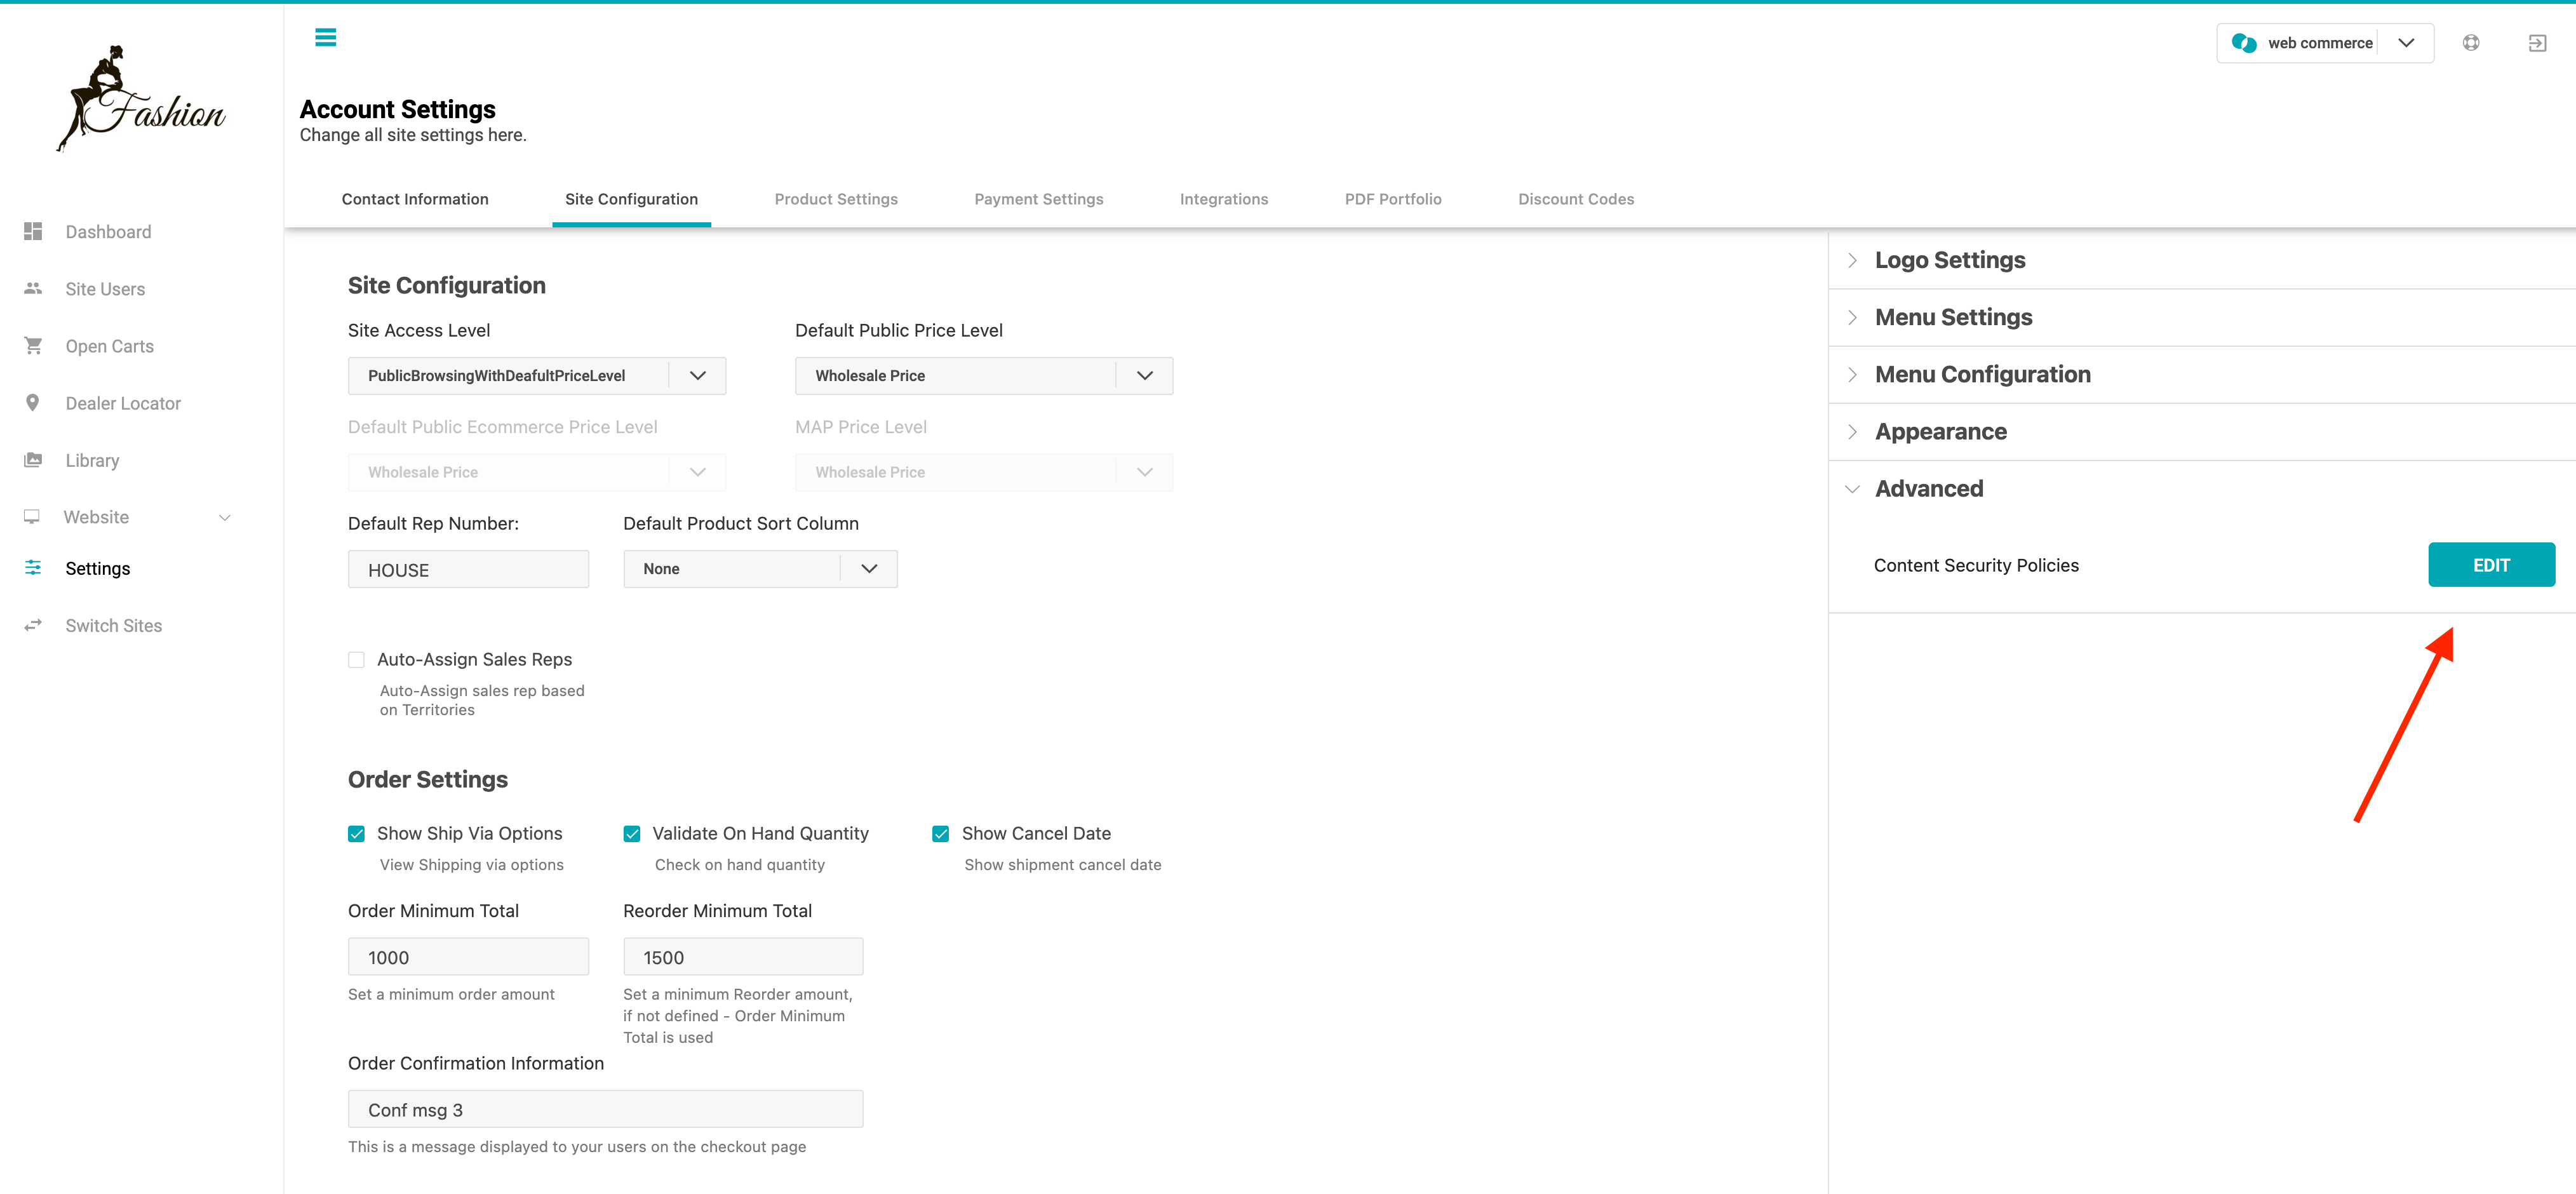Viewport: 2576px width, 1194px height.
Task: Click the Library images icon
Action: click(x=33, y=460)
